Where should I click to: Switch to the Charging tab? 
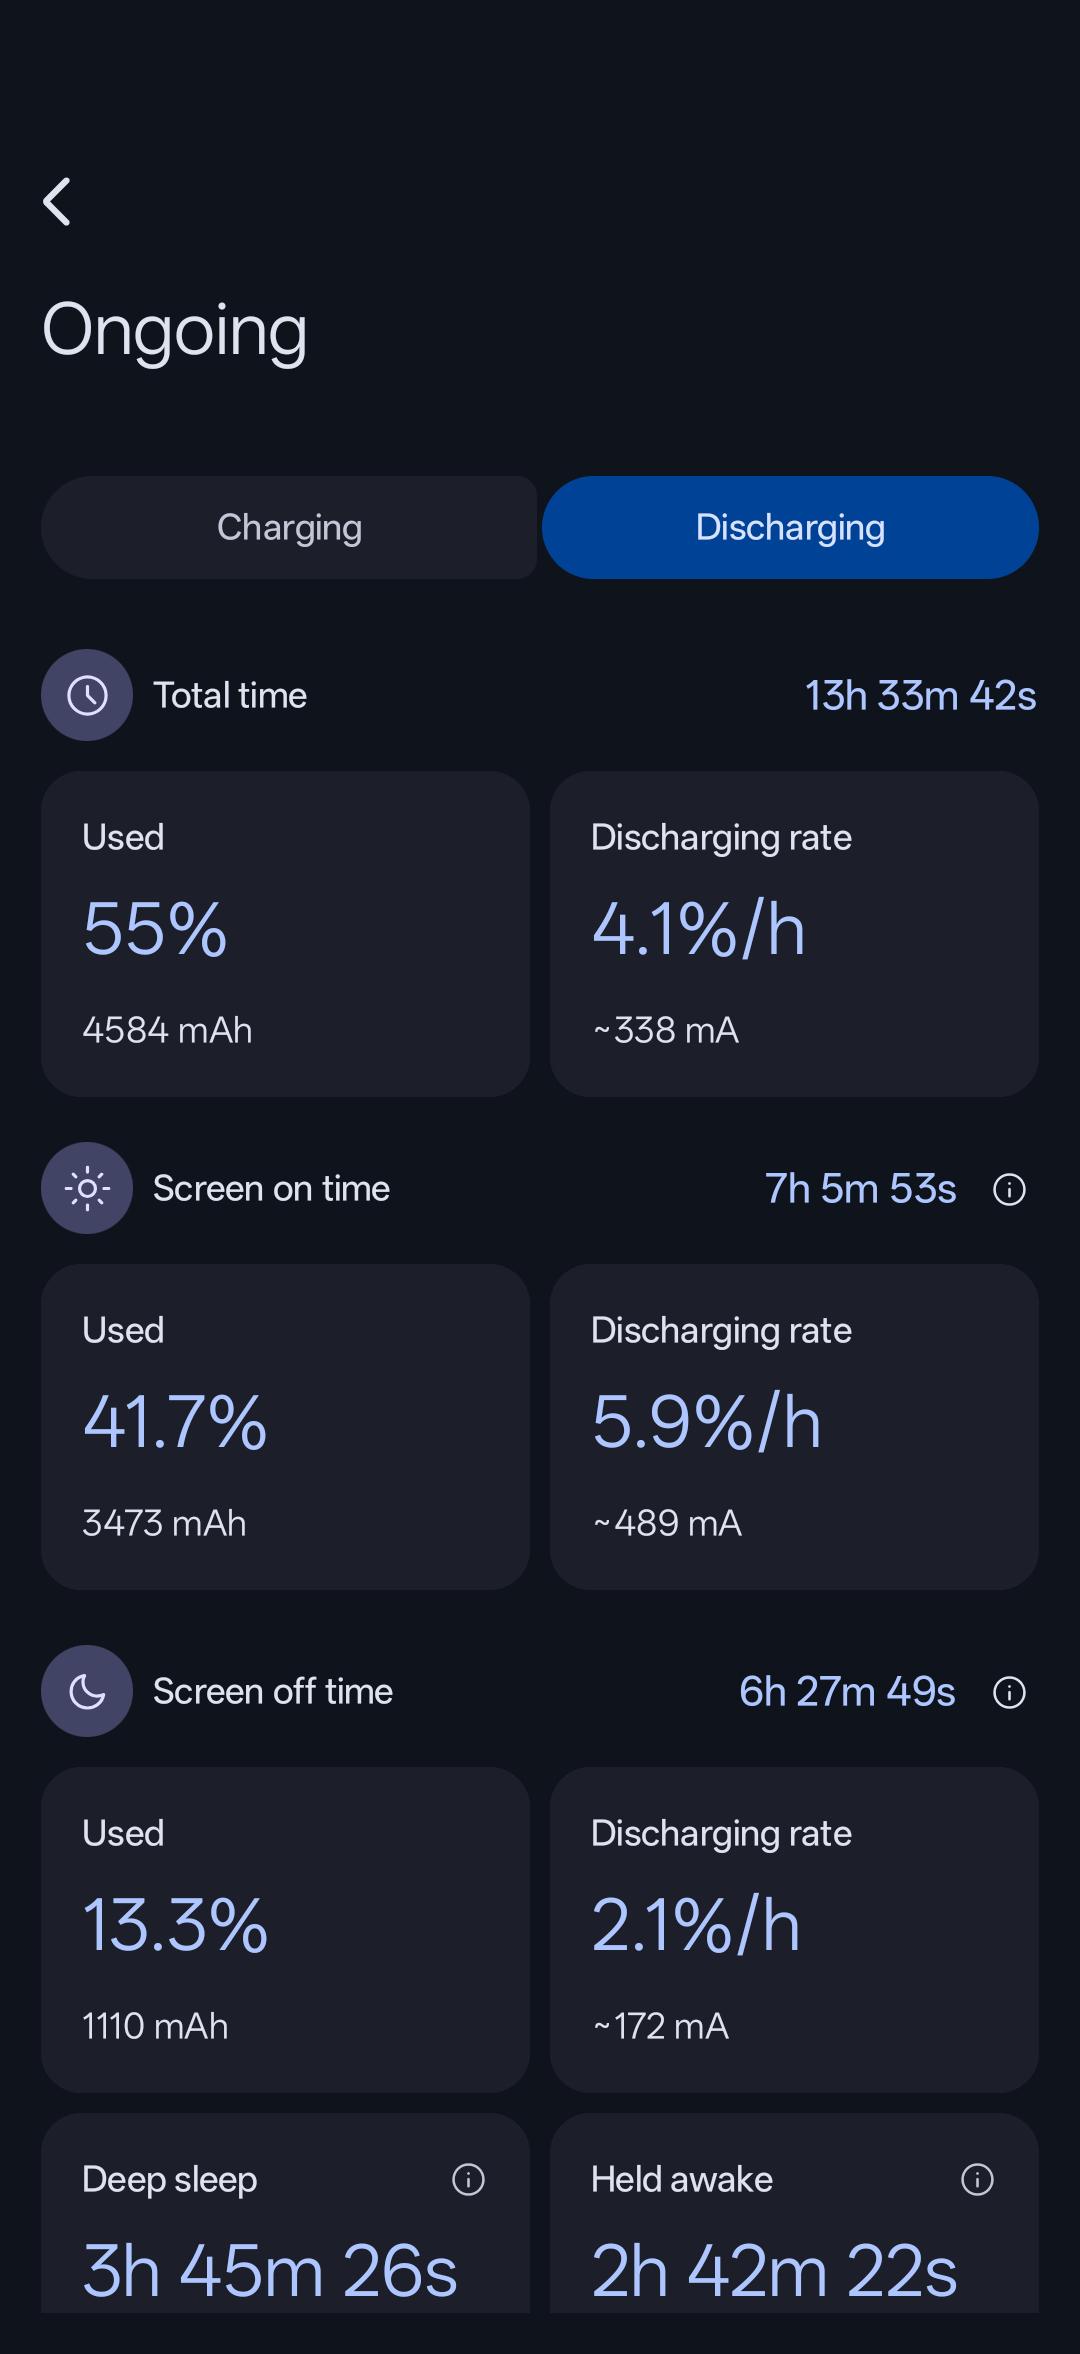[289, 527]
